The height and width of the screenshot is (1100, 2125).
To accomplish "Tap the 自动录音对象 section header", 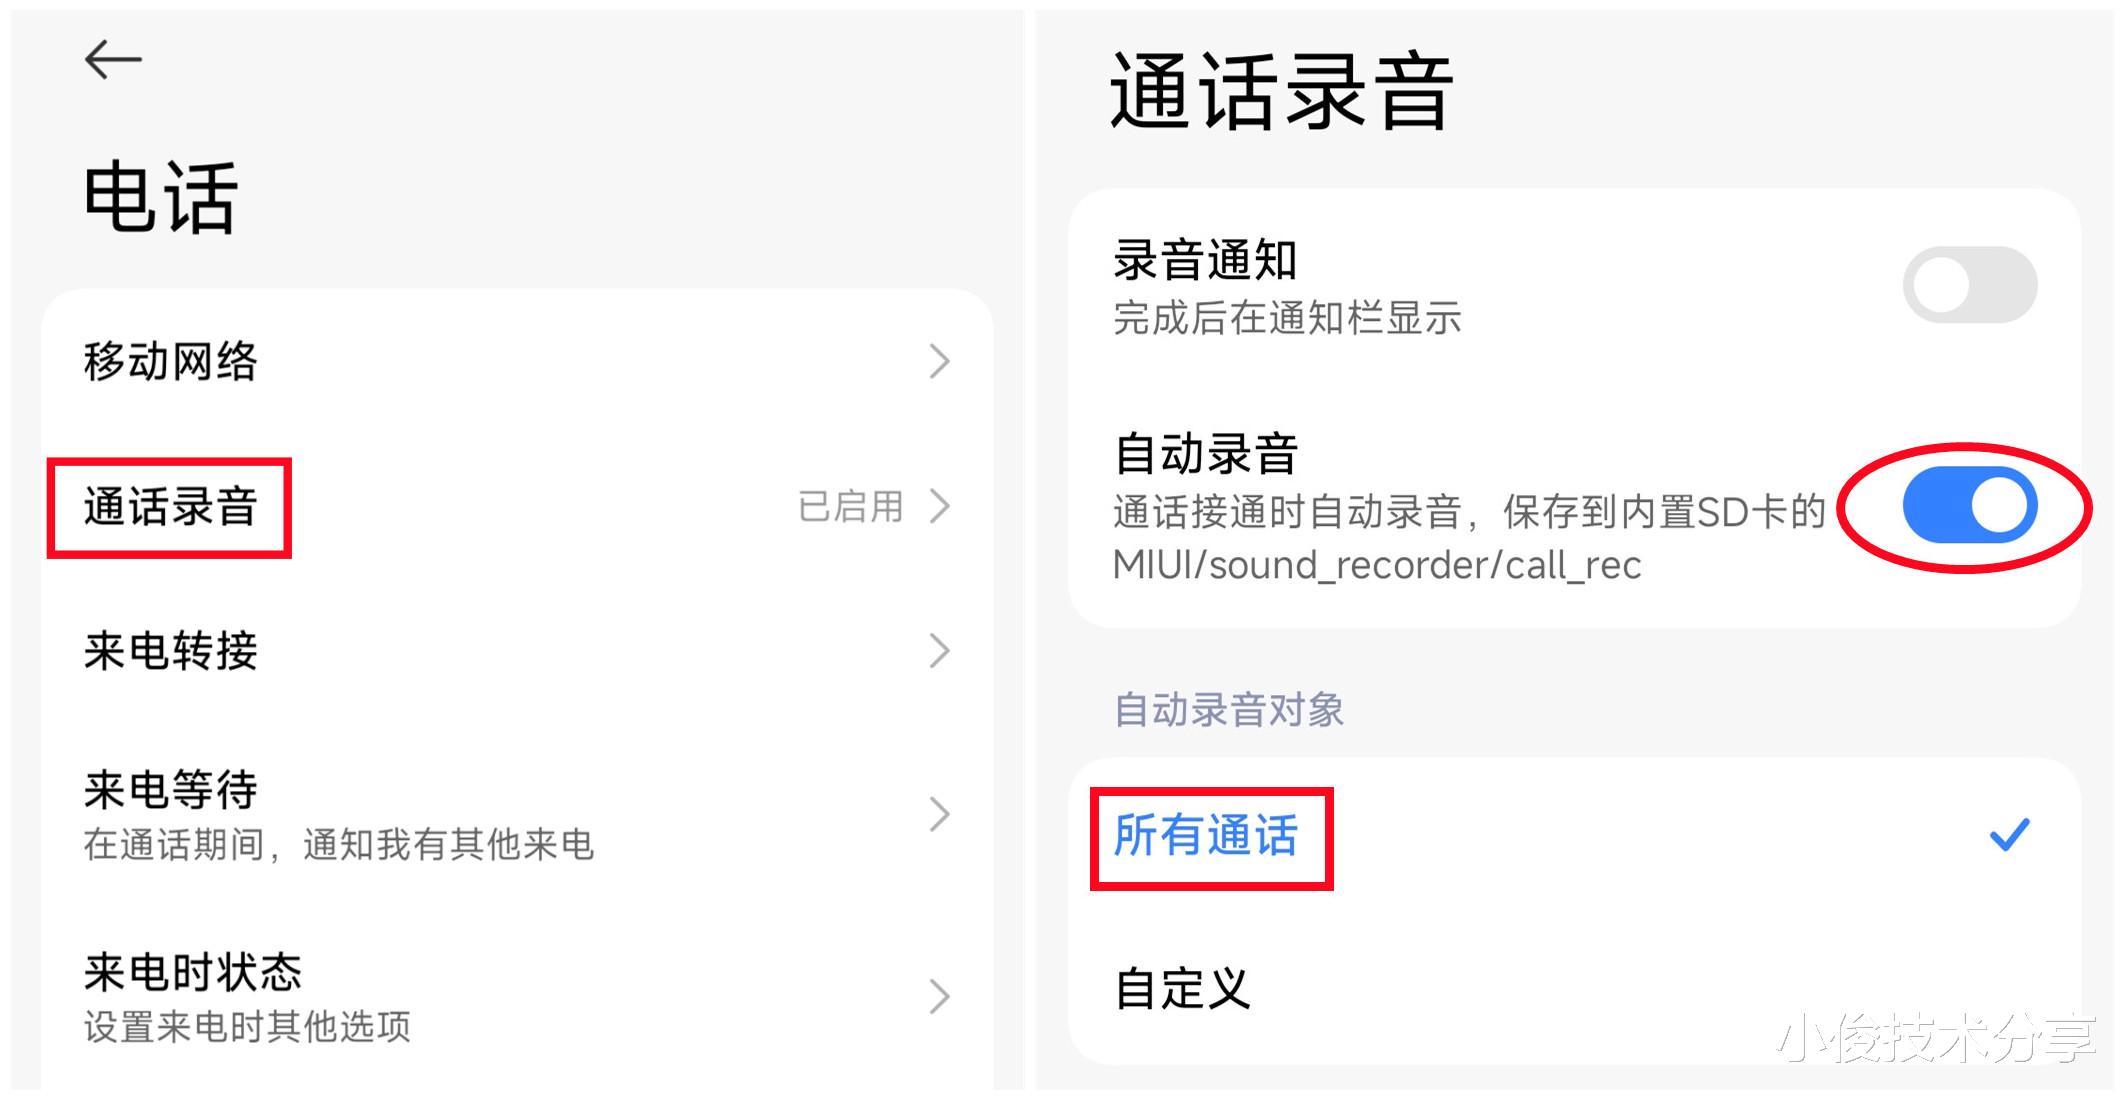I will tap(1228, 710).
